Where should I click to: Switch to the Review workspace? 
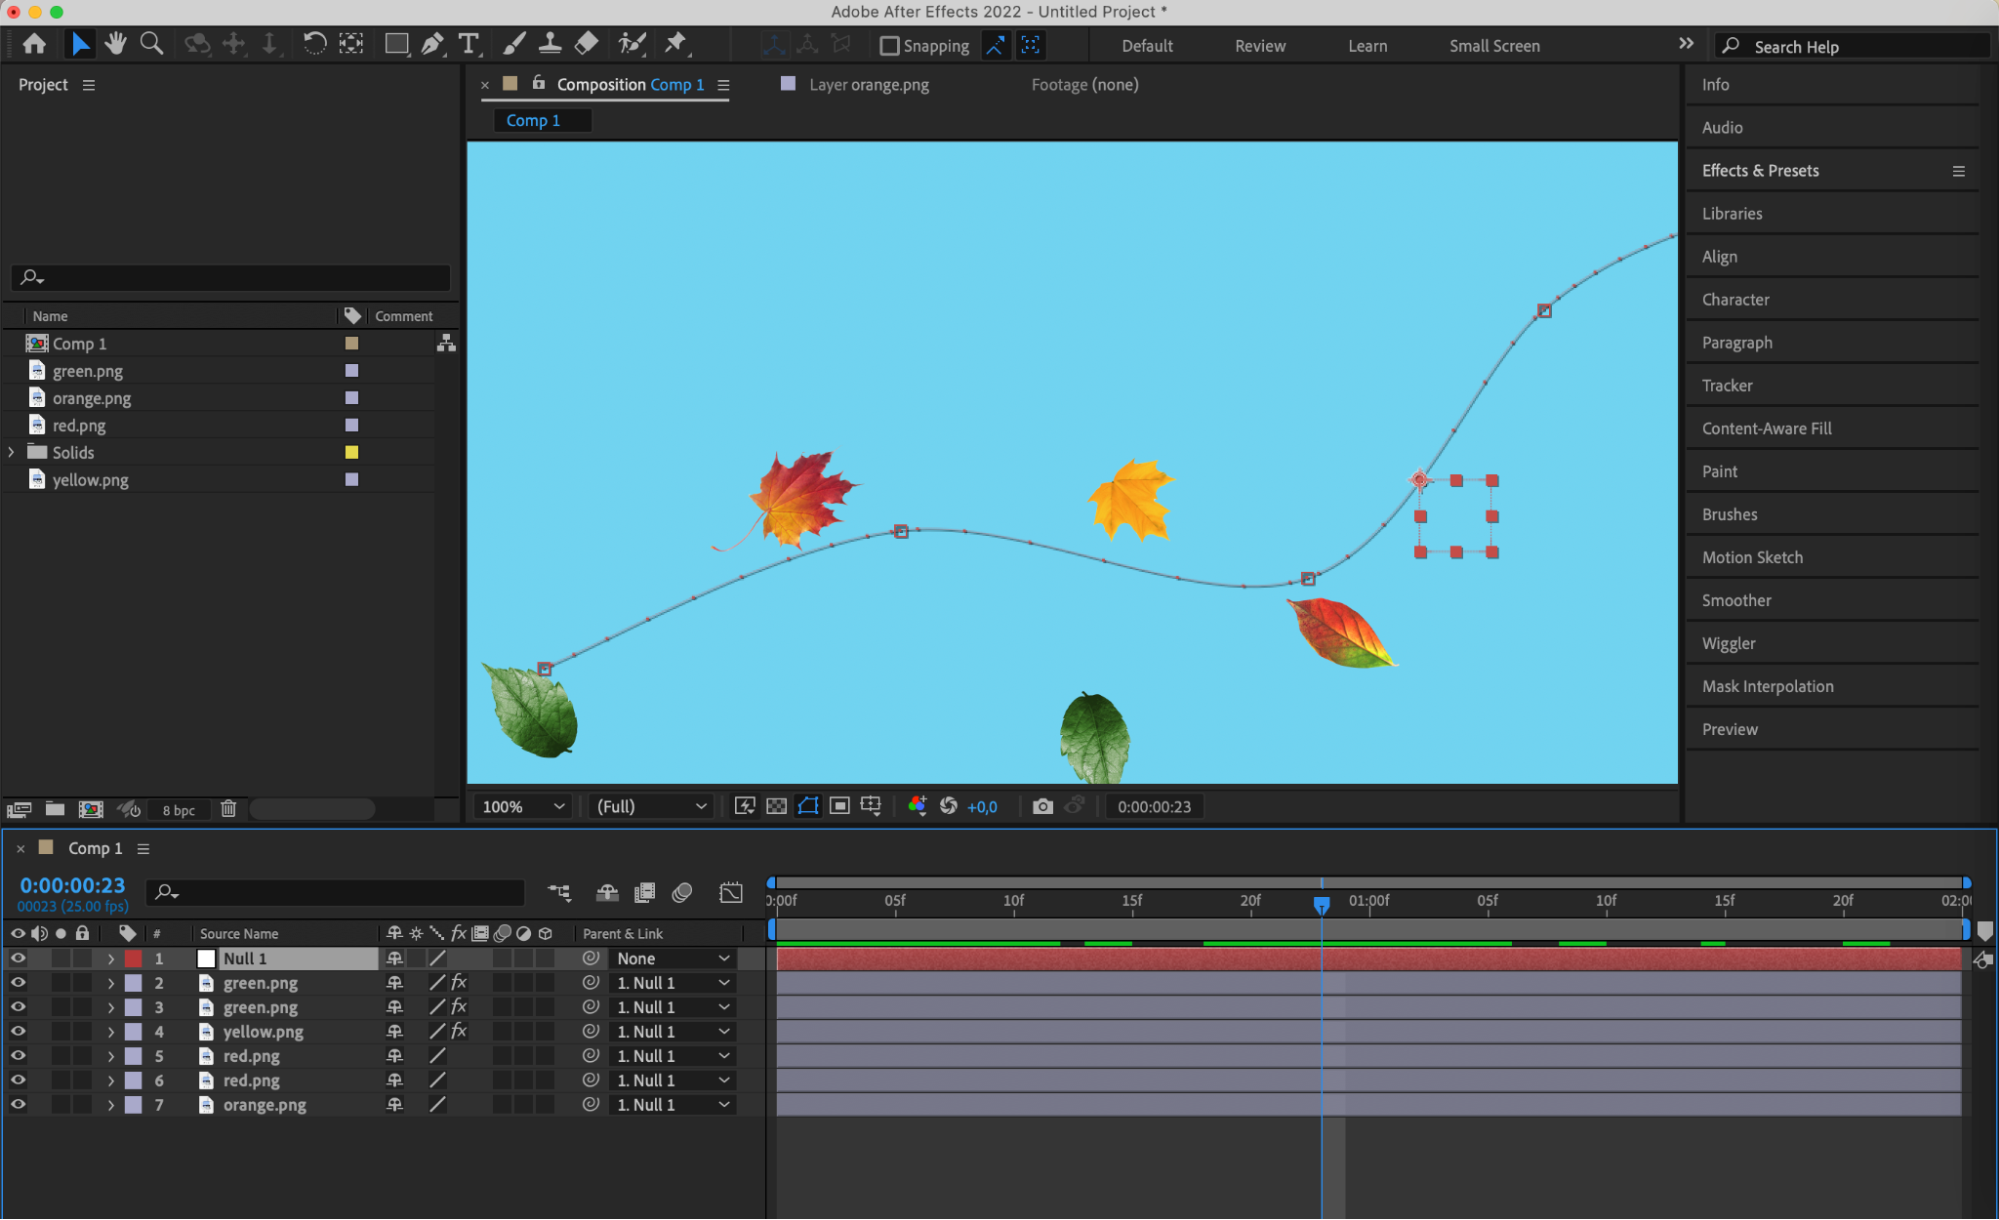coord(1259,46)
